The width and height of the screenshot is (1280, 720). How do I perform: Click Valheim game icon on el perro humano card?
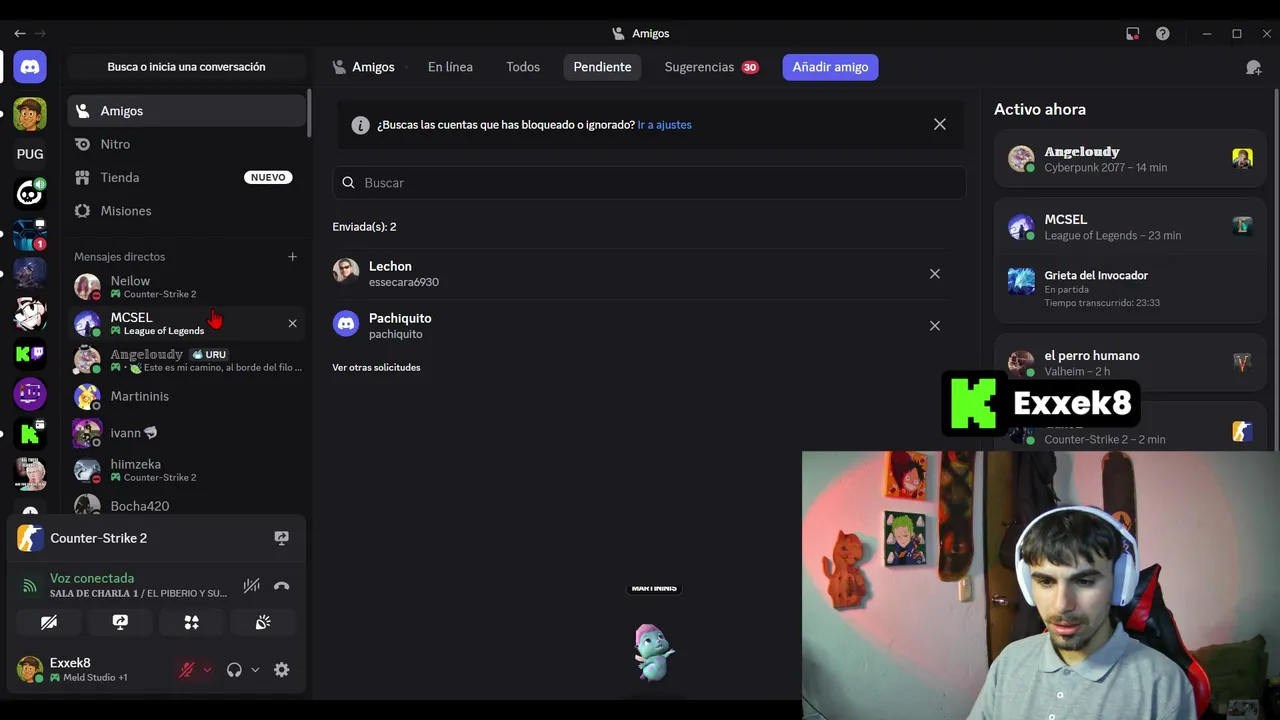(x=1242, y=362)
